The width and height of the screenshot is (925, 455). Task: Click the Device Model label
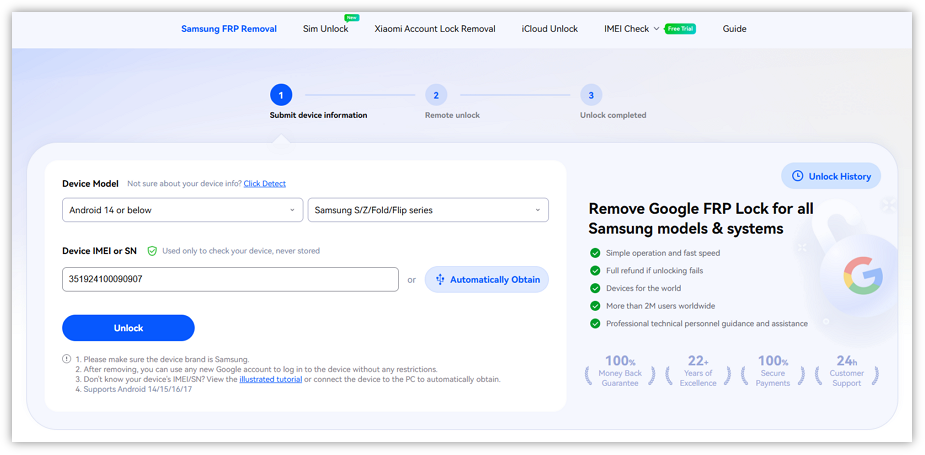point(90,184)
